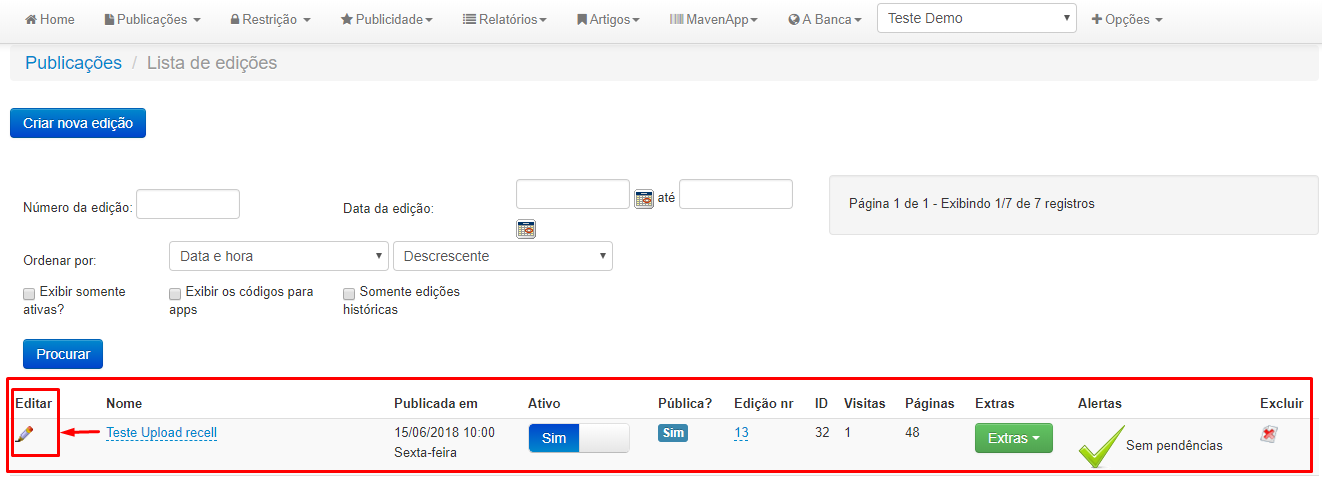This screenshot has height=477, width=1322.
Task: Click the red delete icon under Excluir
Action: click(1268, 434)
